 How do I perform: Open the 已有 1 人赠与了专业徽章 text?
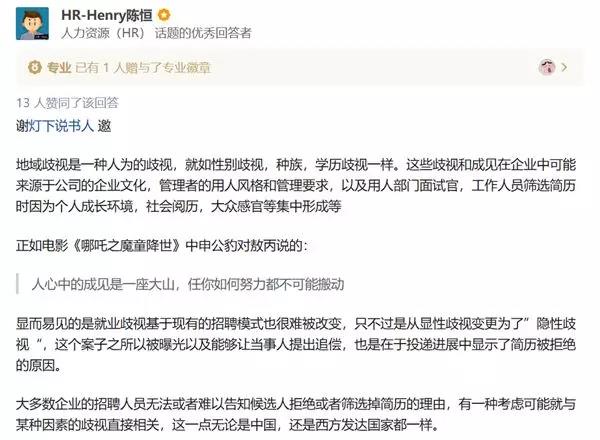coord(143,68)
